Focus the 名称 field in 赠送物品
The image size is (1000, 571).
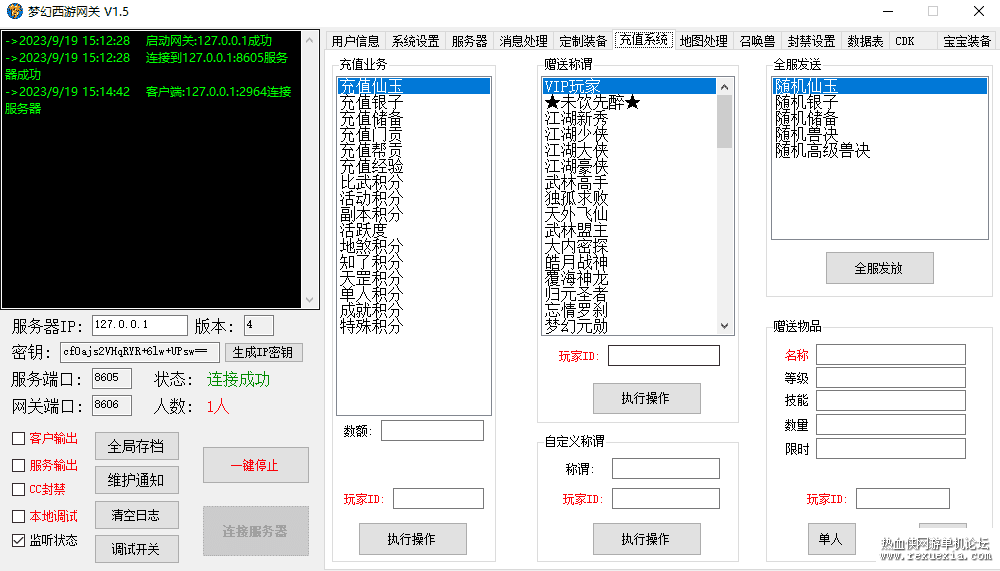click(891, 354)
